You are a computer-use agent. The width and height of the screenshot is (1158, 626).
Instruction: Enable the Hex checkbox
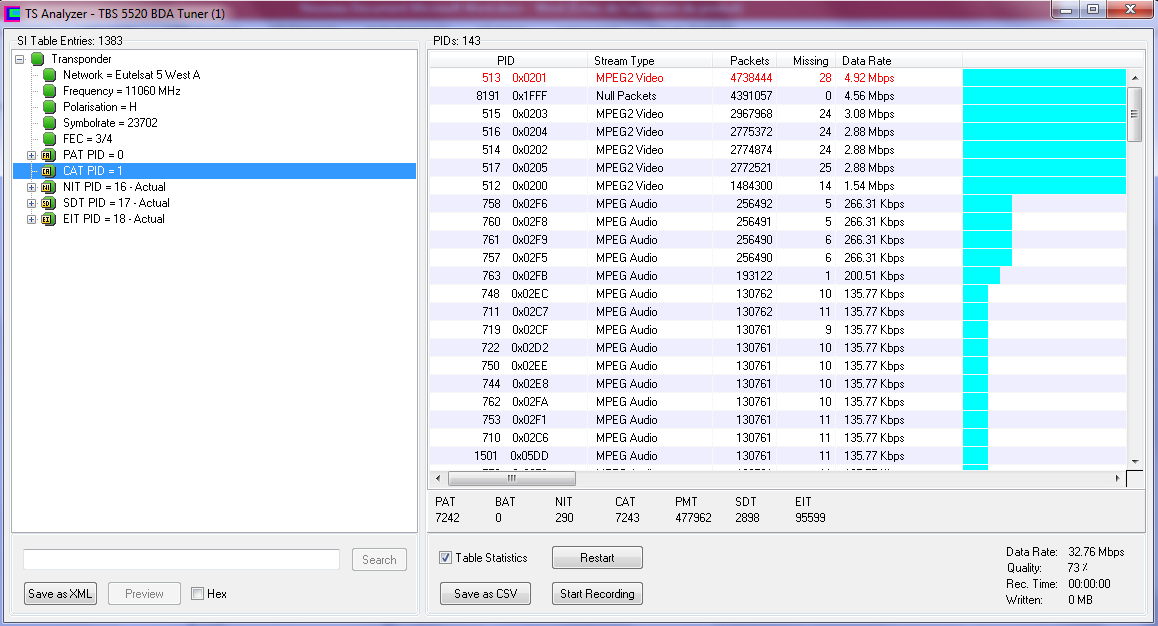click(x=198, y=594)
